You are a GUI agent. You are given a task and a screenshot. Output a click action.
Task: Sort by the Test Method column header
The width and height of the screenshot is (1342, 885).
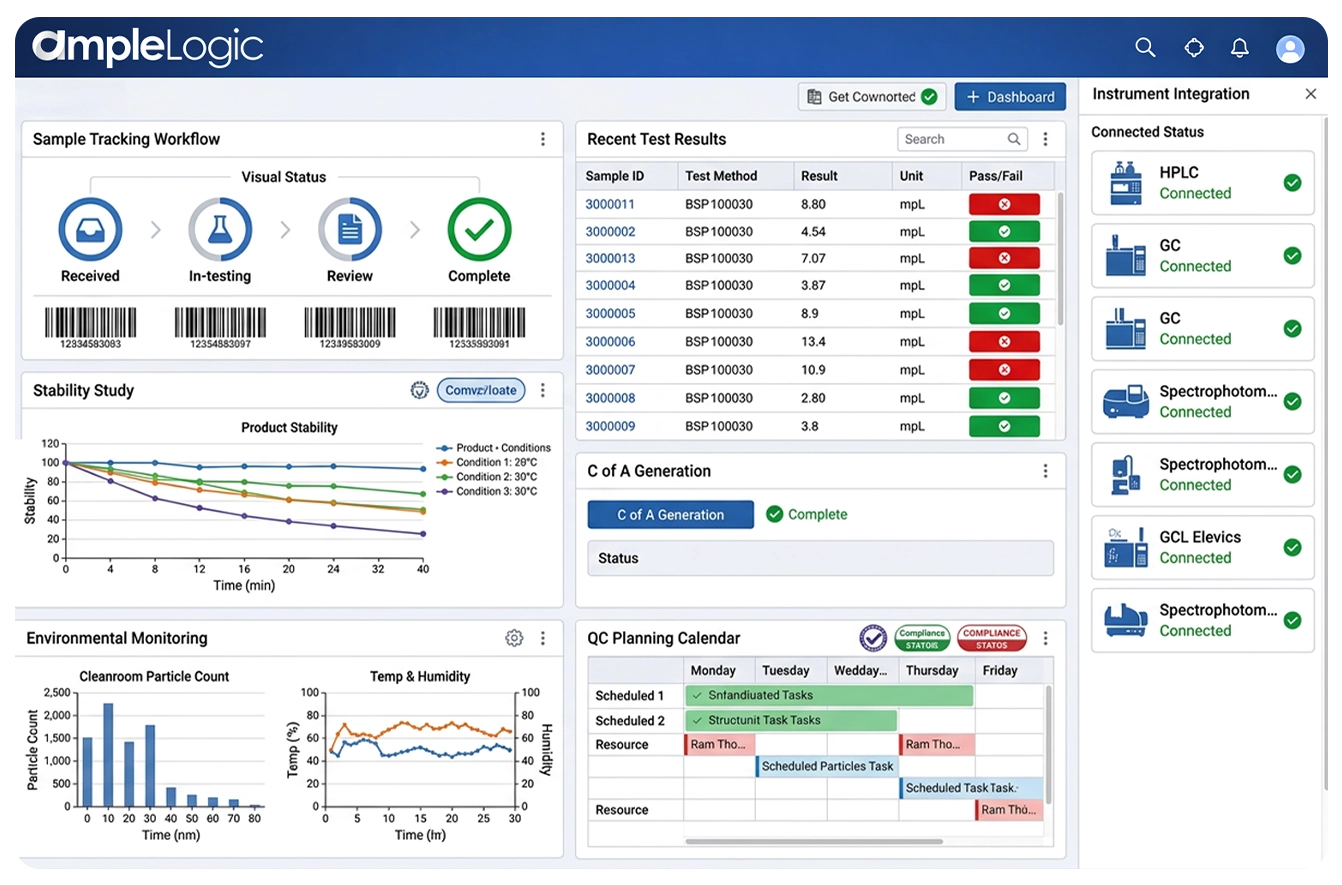[721, 176]
